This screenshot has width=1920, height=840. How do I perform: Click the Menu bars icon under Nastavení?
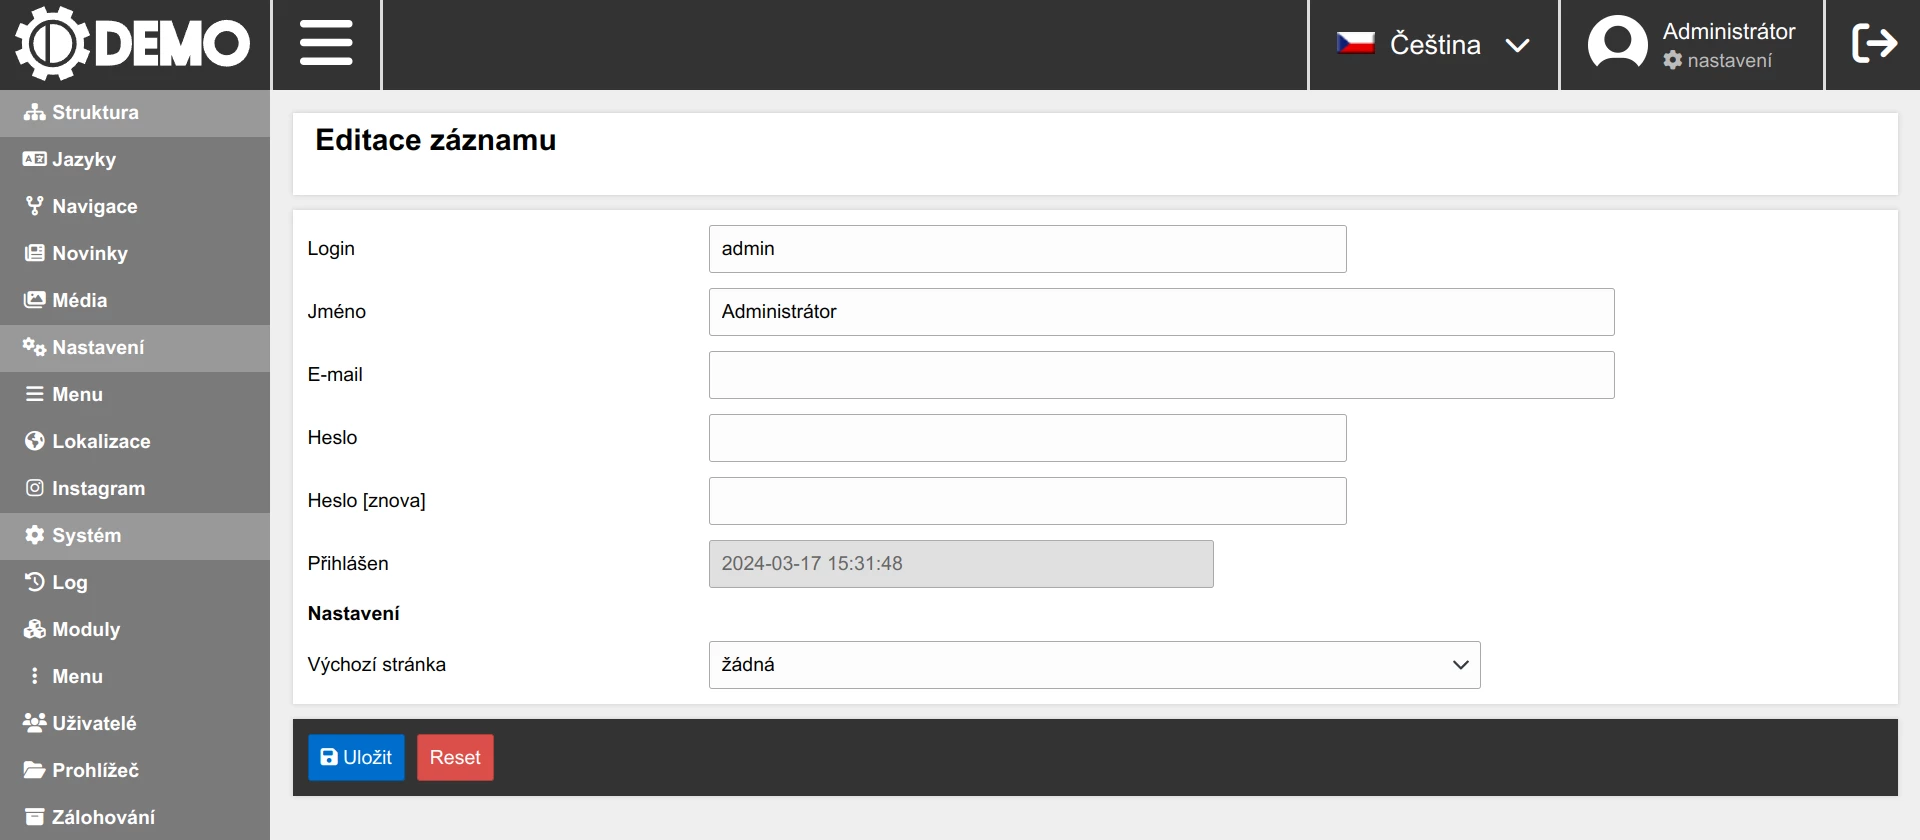(35, 394)
